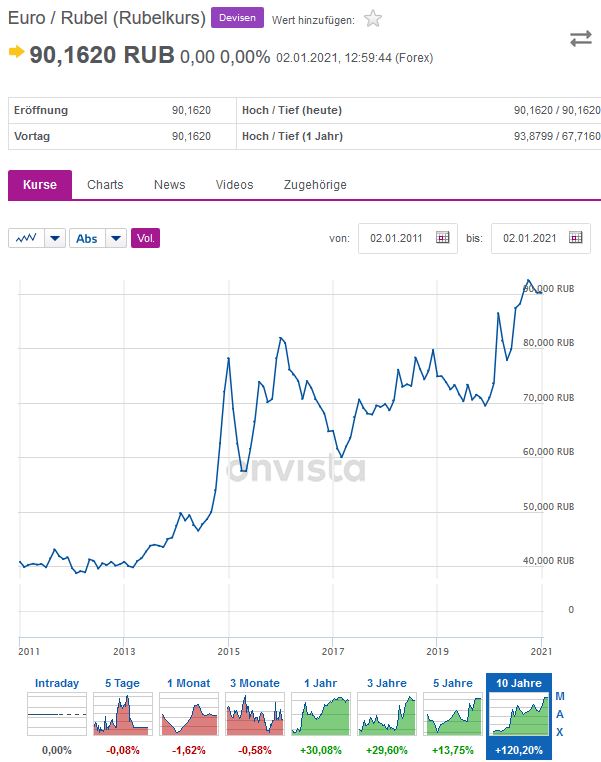Click the line chart type icon

click(x=26, y=238)
